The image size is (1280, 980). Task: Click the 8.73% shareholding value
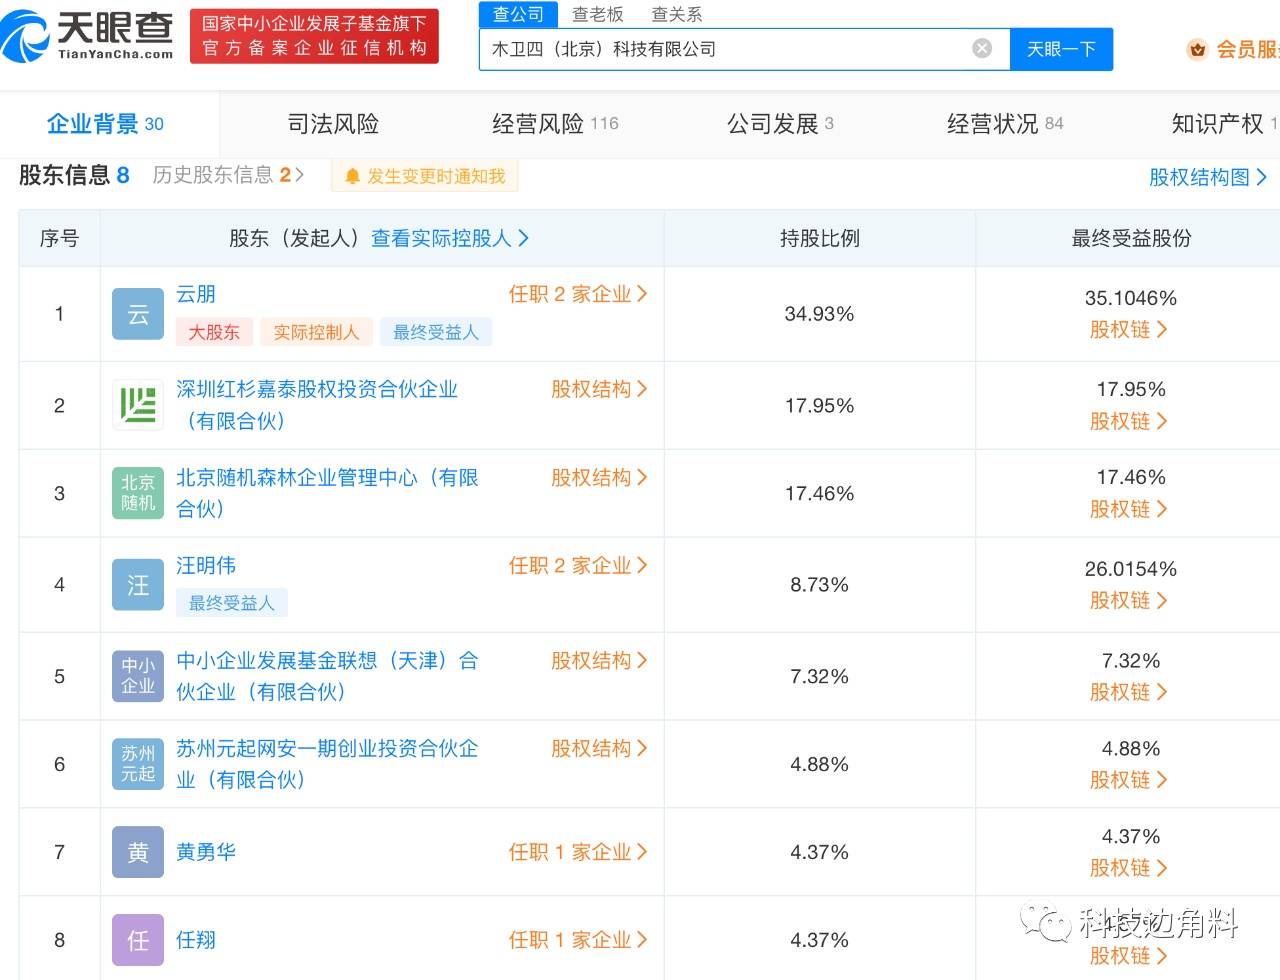pyautogui.click(x=819, y=585)
